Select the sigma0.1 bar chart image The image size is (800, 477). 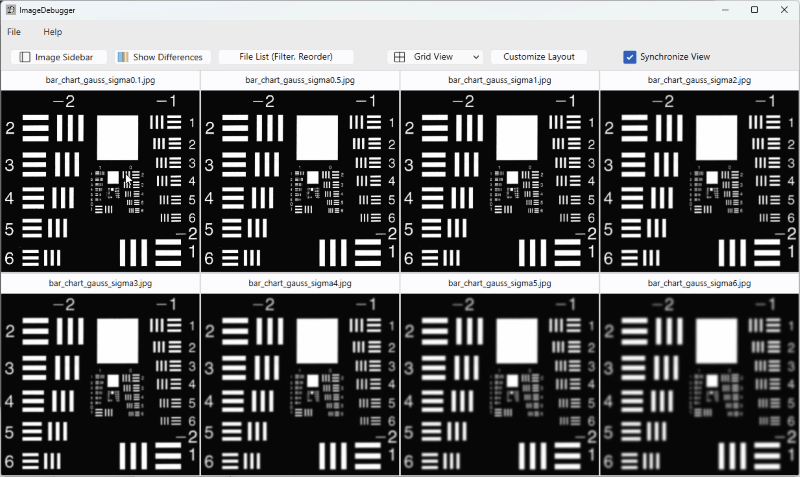pos(100,181)
